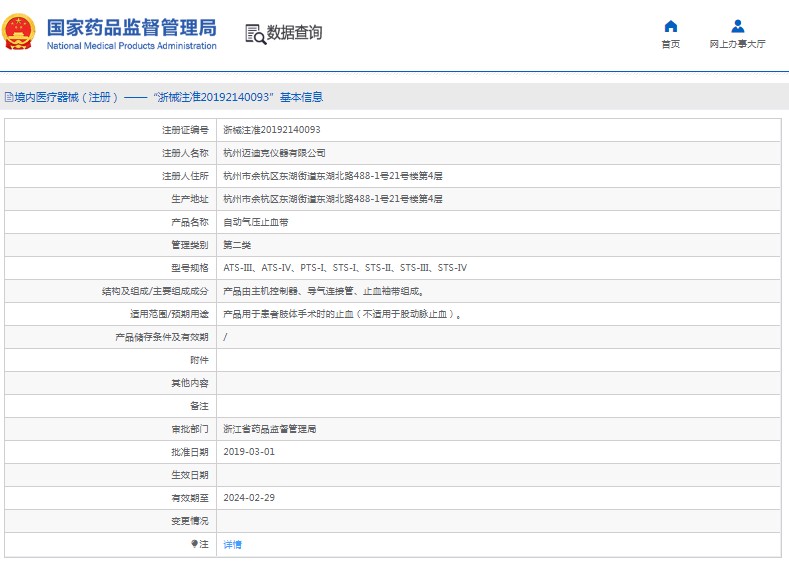Click the 注册人住所 row label

click(x=185, y=176)
